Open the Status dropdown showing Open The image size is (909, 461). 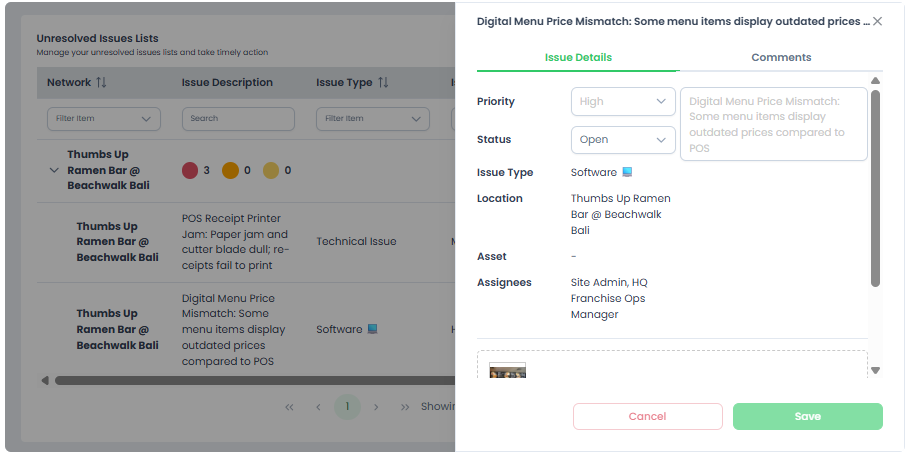(x=623, y=140)
